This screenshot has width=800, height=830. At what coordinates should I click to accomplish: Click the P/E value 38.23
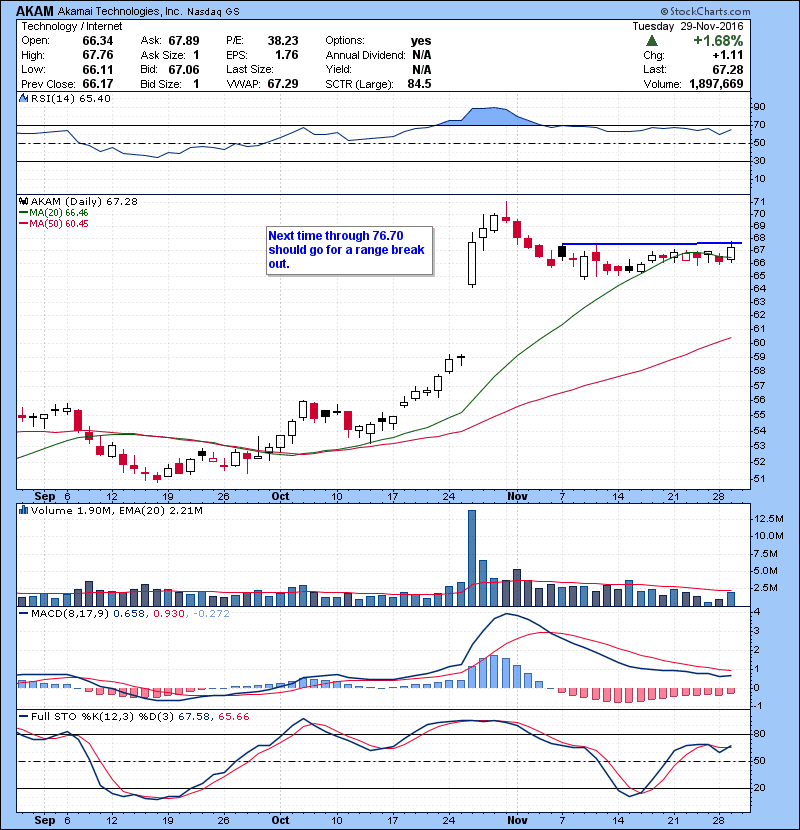(283, 41)
